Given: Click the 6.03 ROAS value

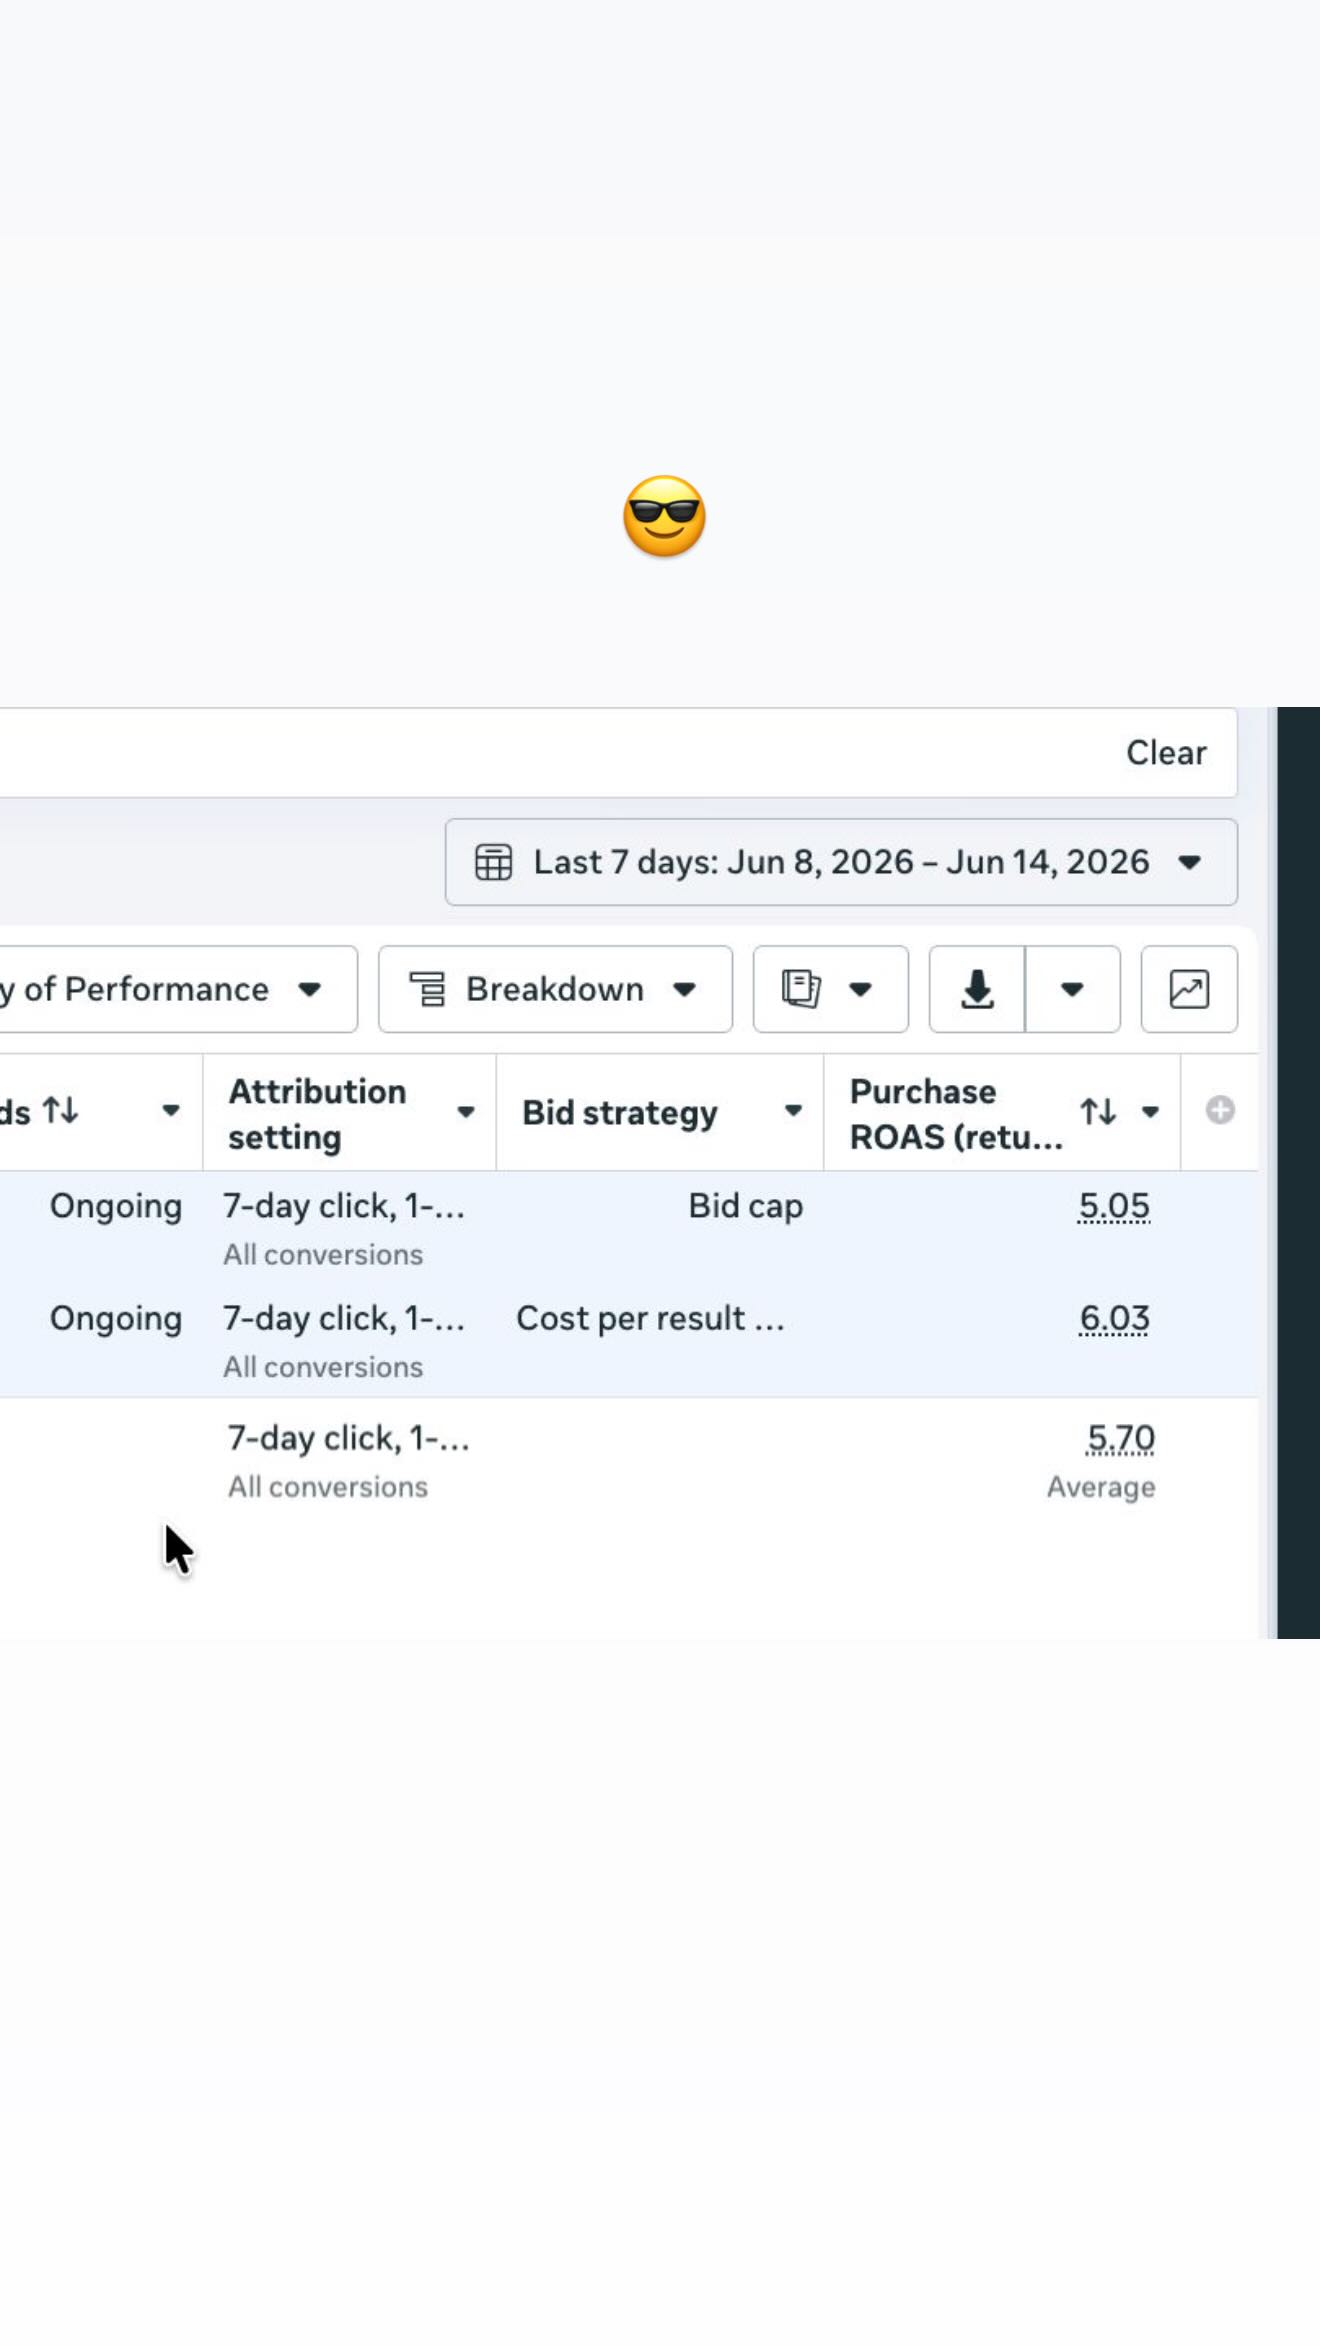Looking at the screenshot, I should tap(1114, 1318).
